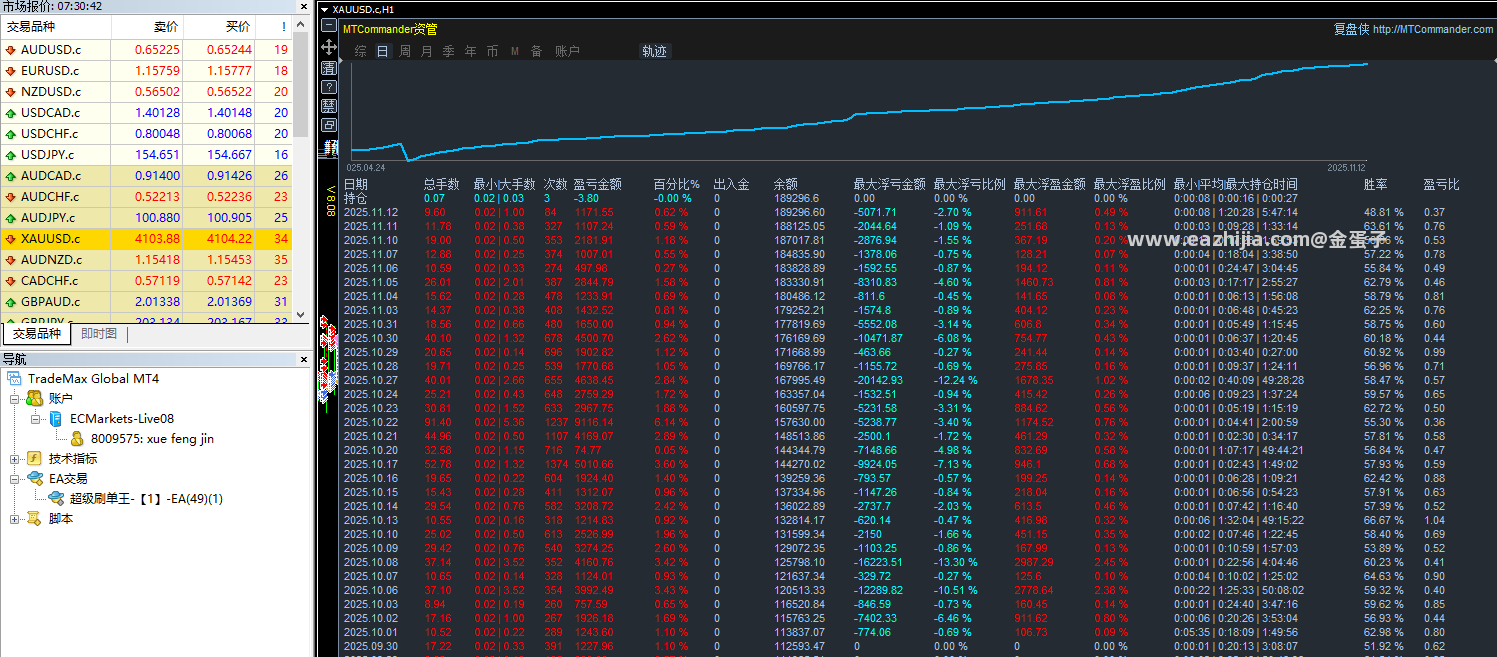Click the 卖价 column header
The image size is (1497, 657).
click(x=147, y=27)
